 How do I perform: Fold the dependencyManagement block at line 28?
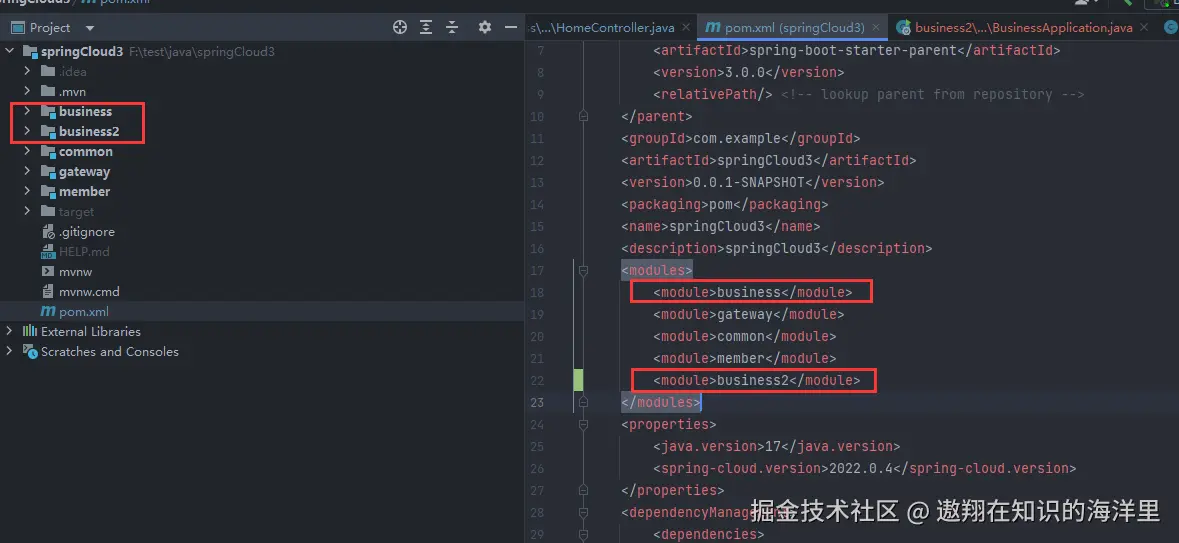583,512
